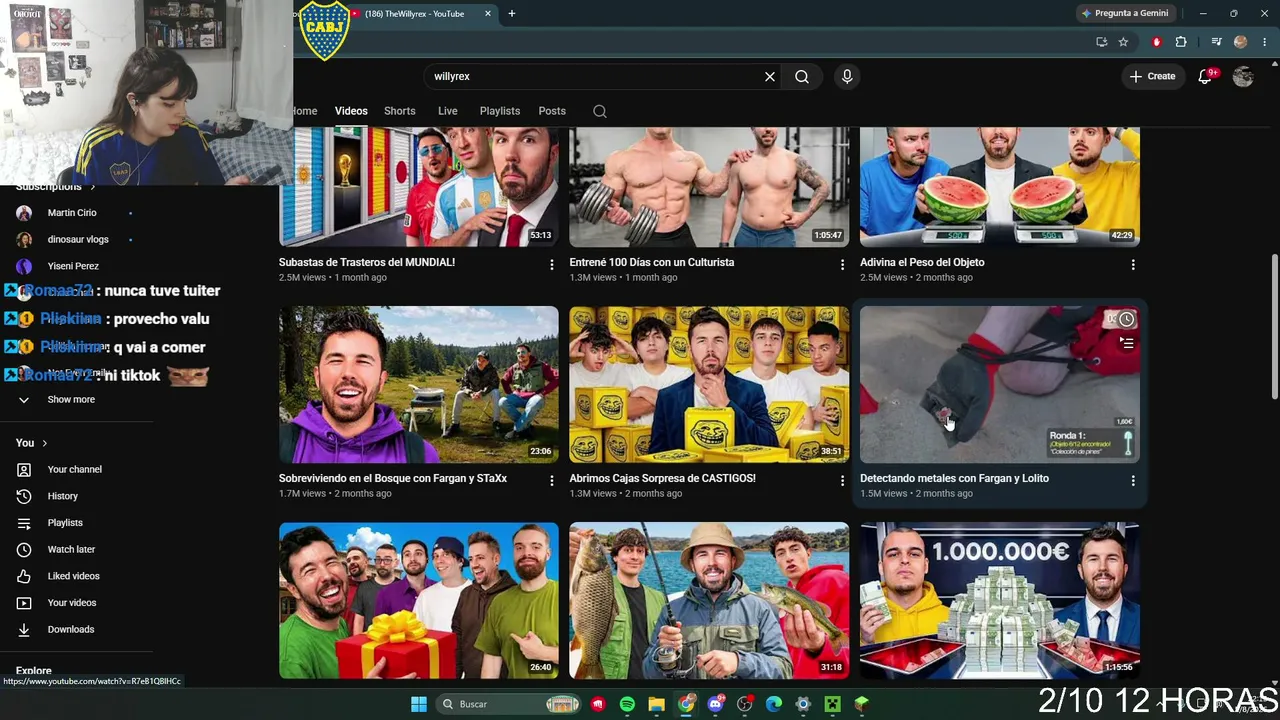Start voice search with the microphone
The height and width of the screenshot is (720, 1280).
[x=847, y=76]
